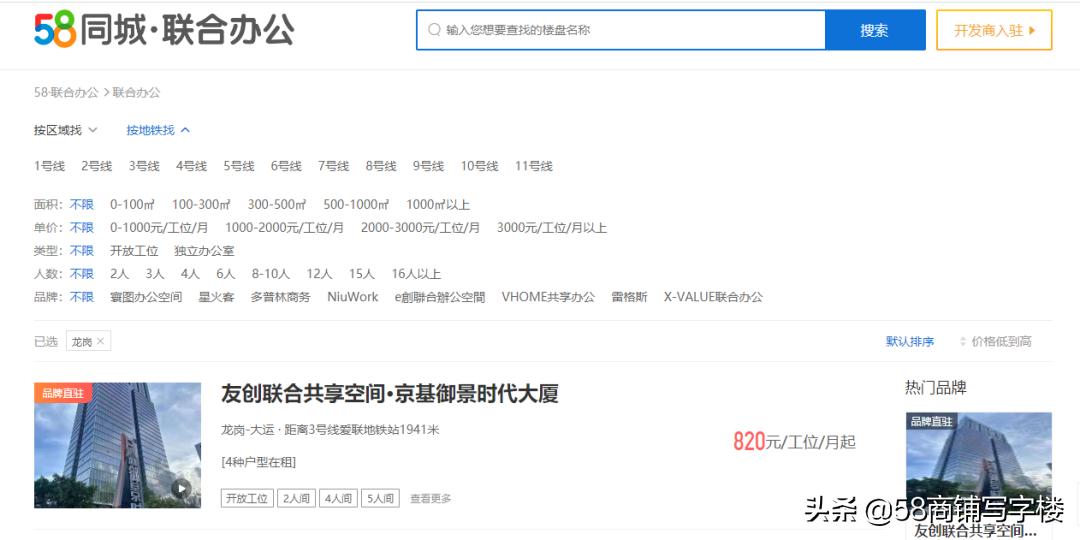Screen dimensions: 1080x540
Task: Collapse the 按地铁找 dropdown
Action: [x=158, y=130]
